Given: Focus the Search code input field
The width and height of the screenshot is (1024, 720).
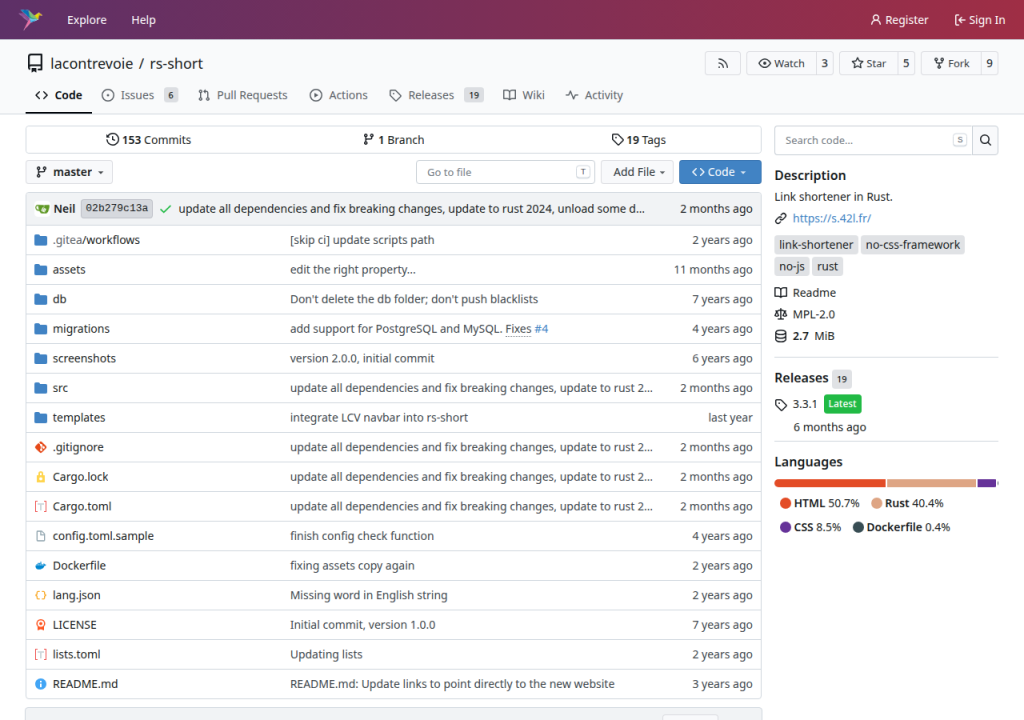Looking at the screenshot, I should click(872, 140).
